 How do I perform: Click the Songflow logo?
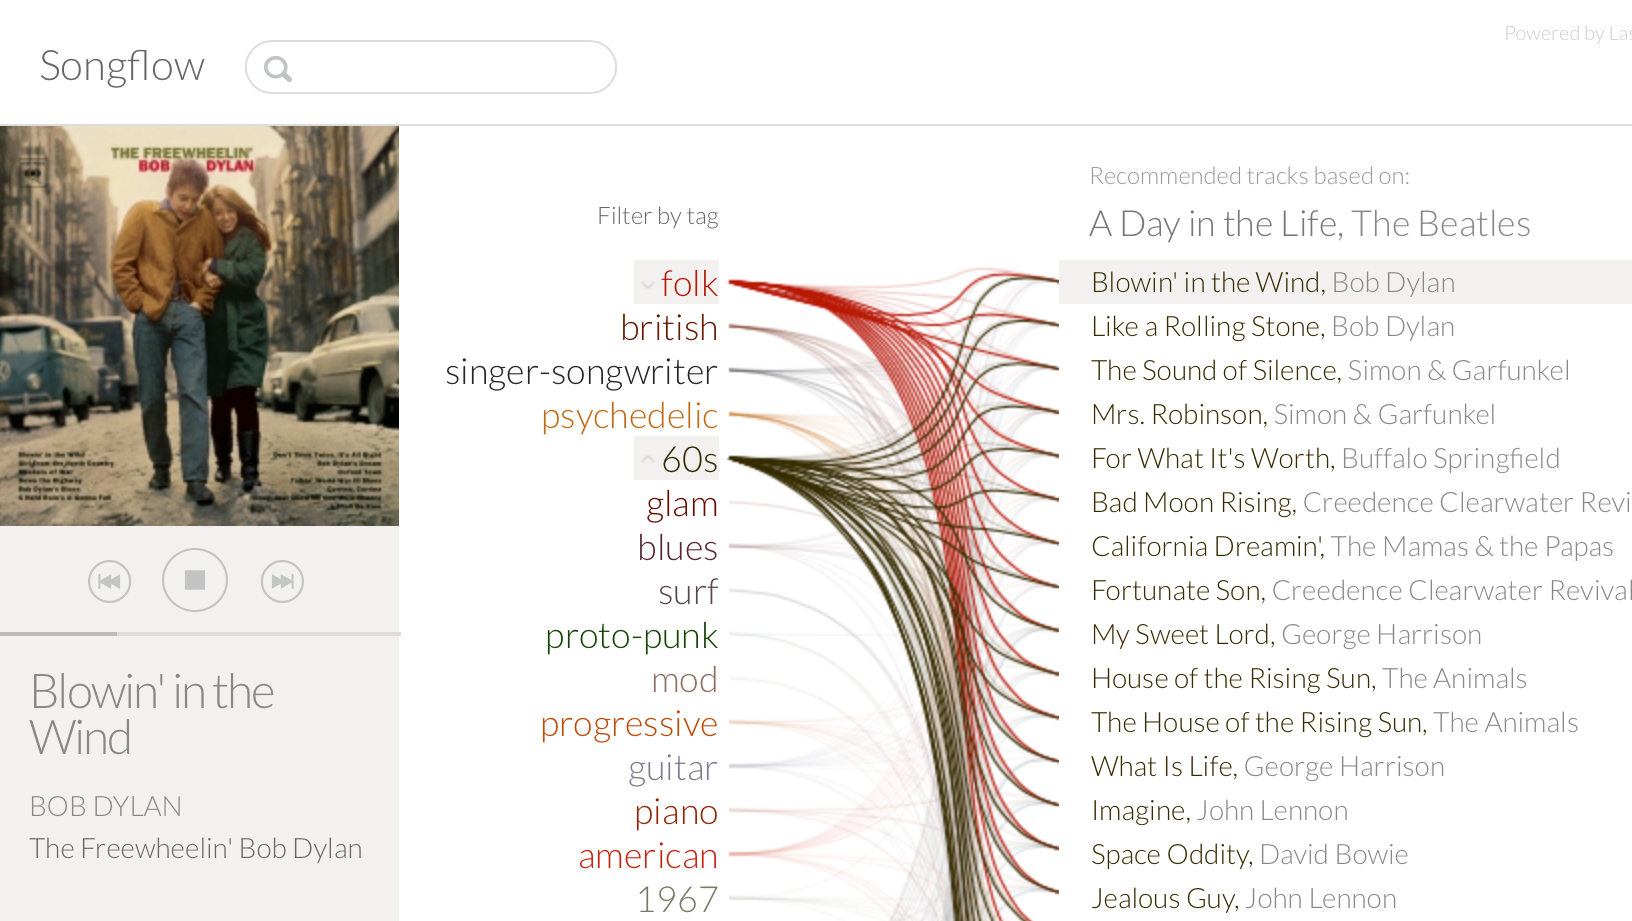click(x=122, y=66)
